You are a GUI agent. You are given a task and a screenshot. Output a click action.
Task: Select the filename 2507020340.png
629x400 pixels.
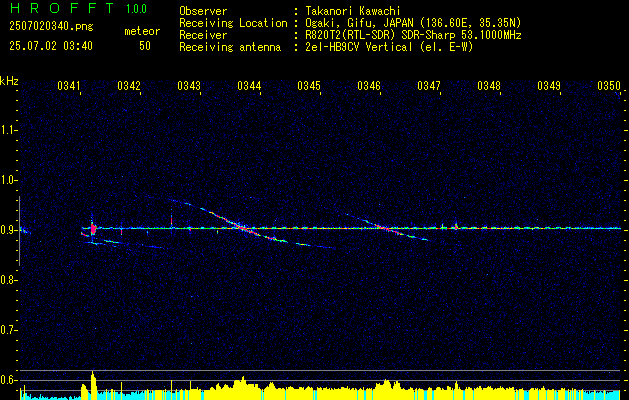click(51, 27)
